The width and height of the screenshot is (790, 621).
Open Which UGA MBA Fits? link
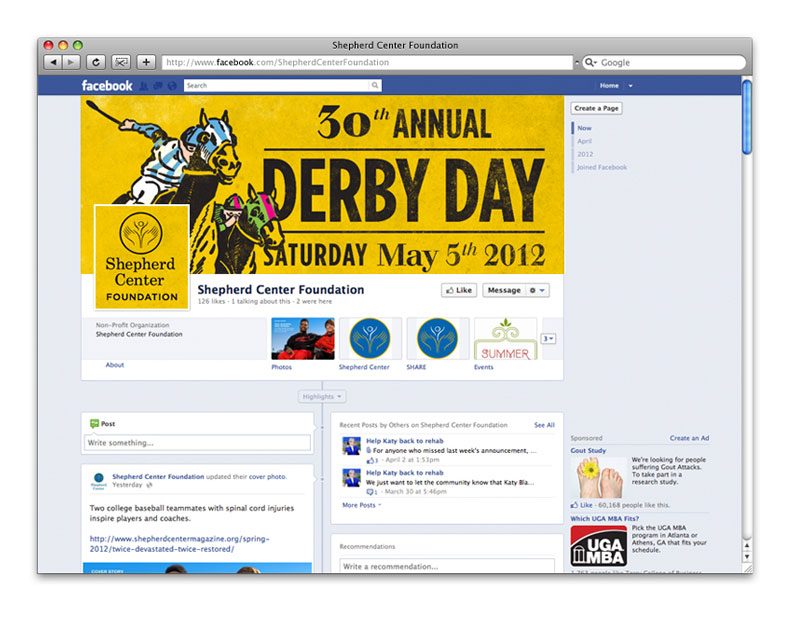pos(604,518)
